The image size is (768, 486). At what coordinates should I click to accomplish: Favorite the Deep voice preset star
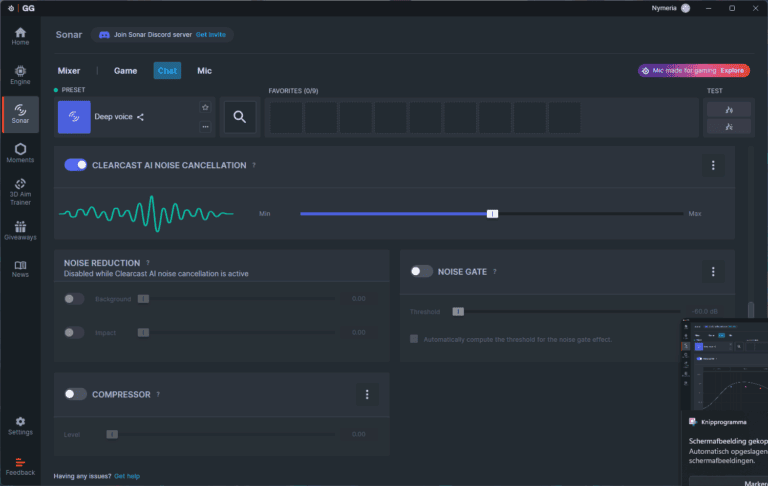point(205,107)
